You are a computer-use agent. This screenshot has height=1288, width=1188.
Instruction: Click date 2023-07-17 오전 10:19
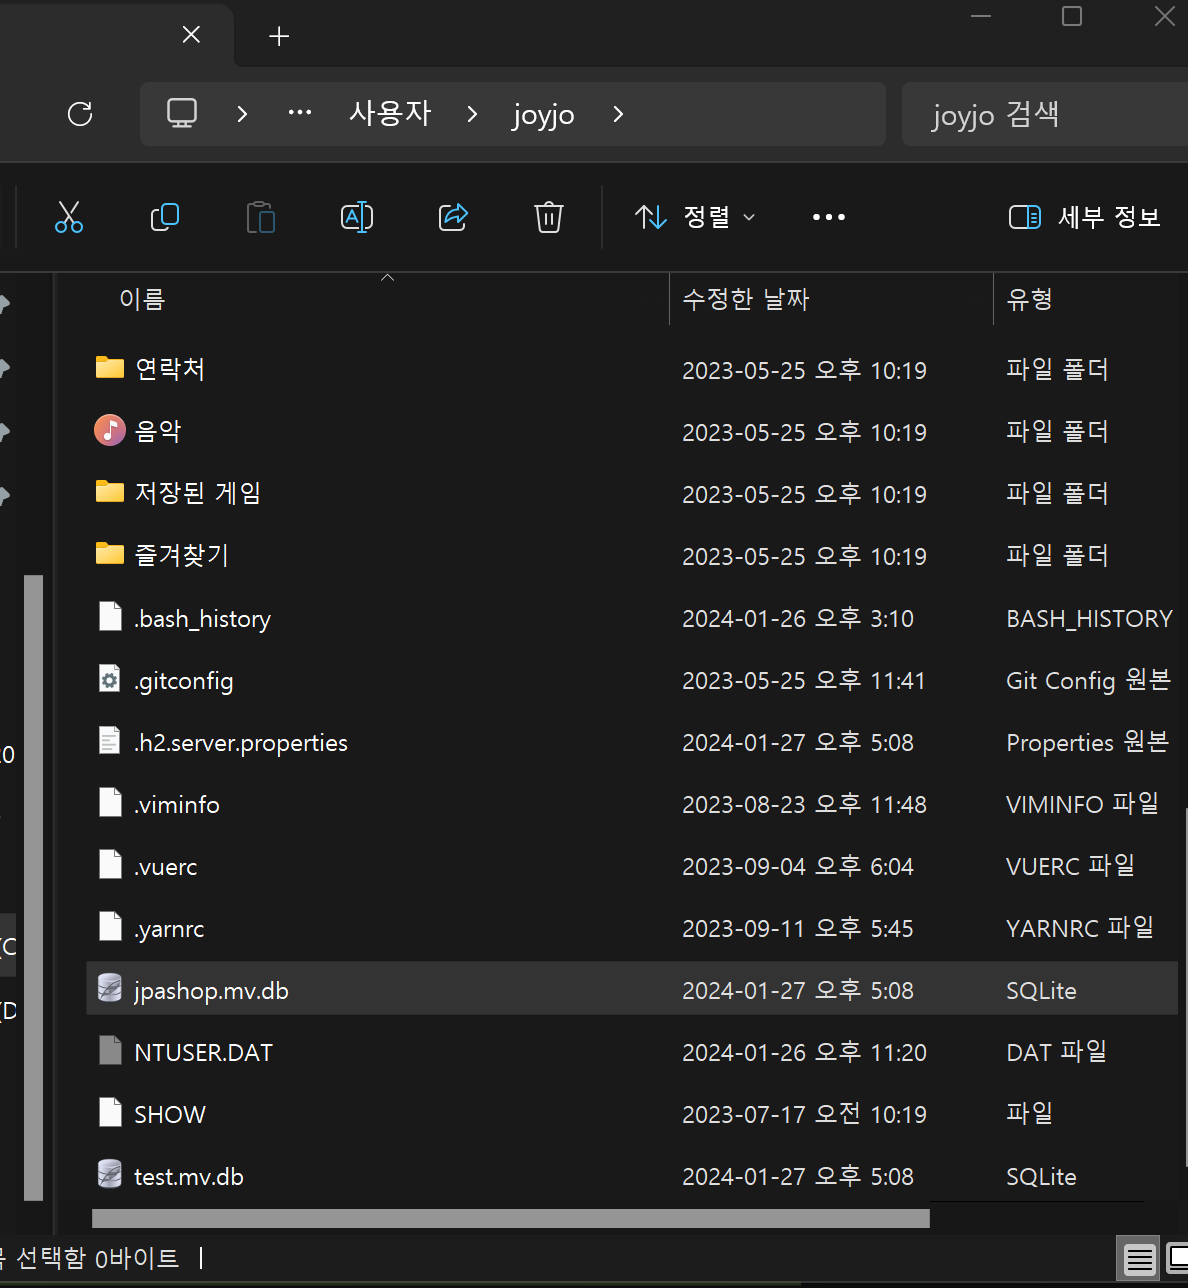[x=804, y=1115]
